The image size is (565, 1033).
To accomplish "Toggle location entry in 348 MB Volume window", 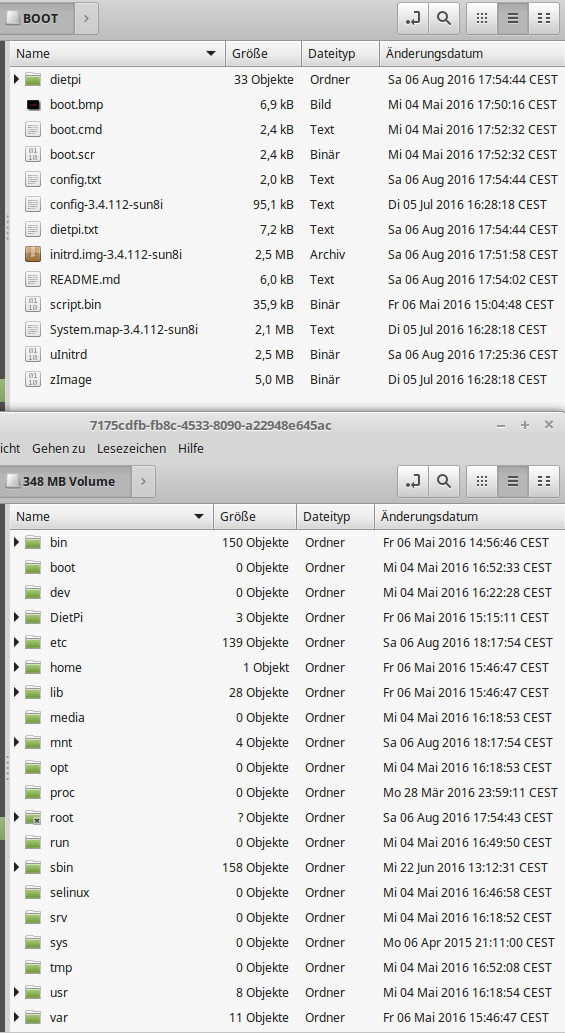I will click(413, 482).
